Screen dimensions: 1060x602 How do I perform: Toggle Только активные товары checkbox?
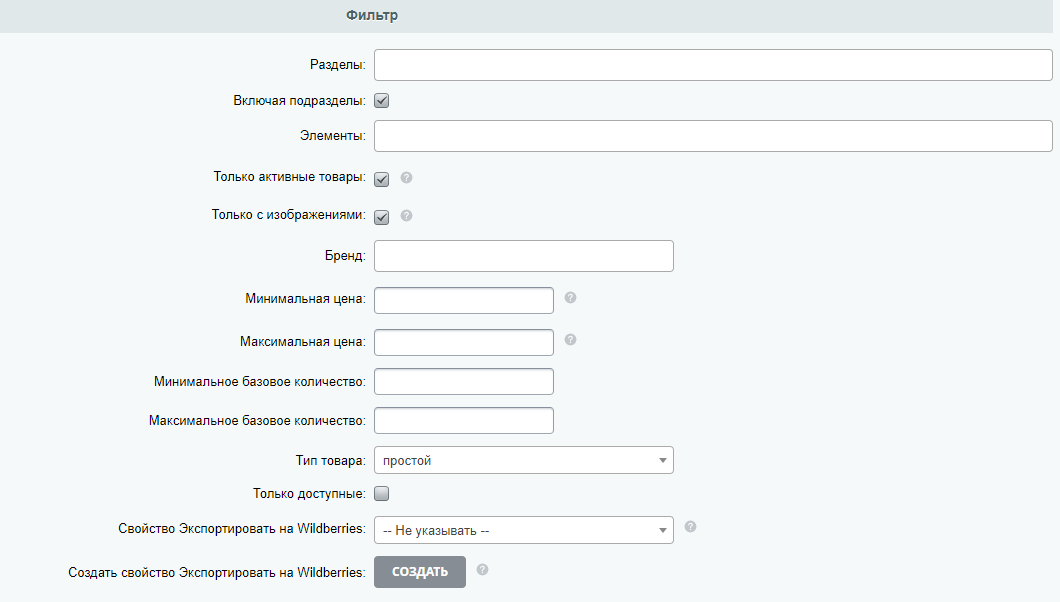382,179
